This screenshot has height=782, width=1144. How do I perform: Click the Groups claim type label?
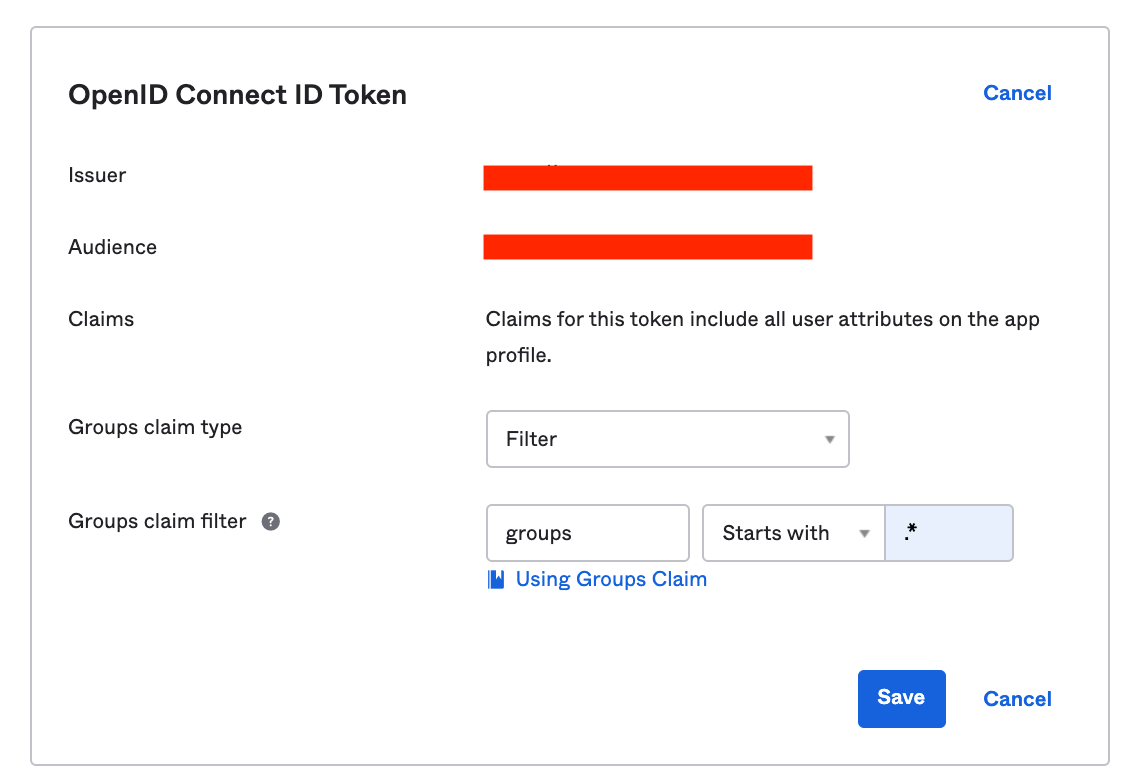point(155,427)
